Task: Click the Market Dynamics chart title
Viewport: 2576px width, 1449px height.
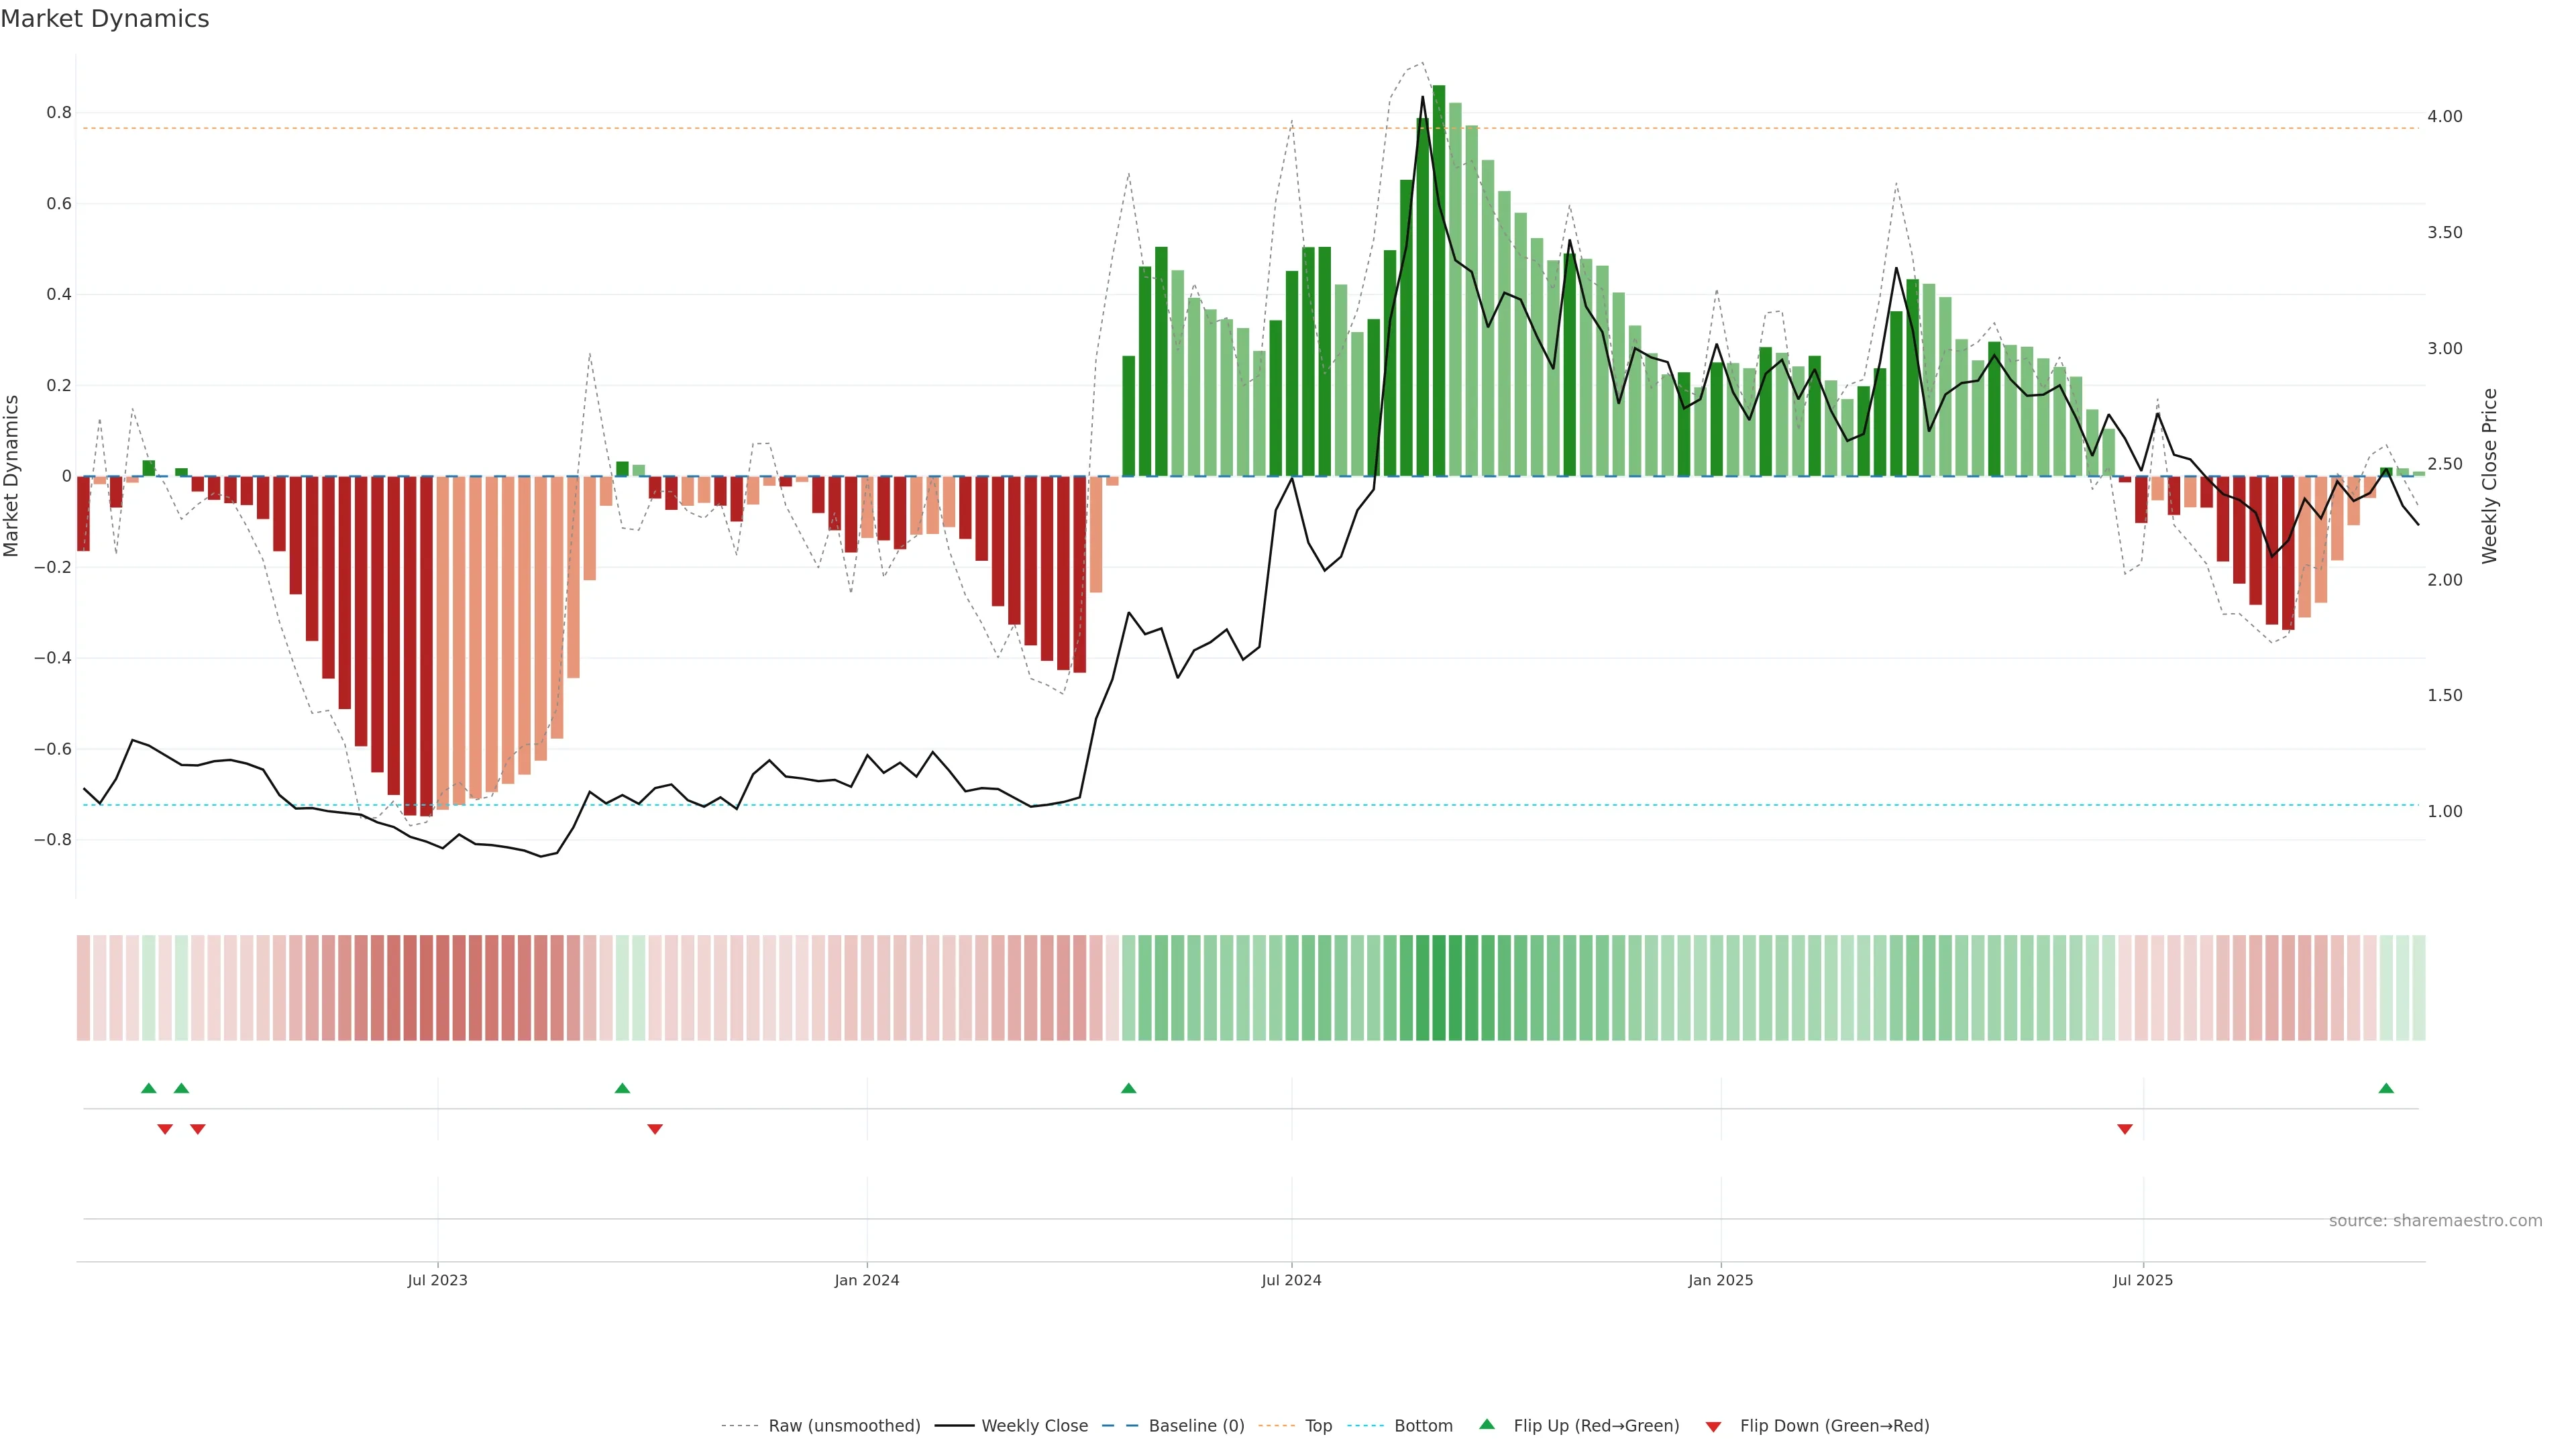Action: (105, 19)
